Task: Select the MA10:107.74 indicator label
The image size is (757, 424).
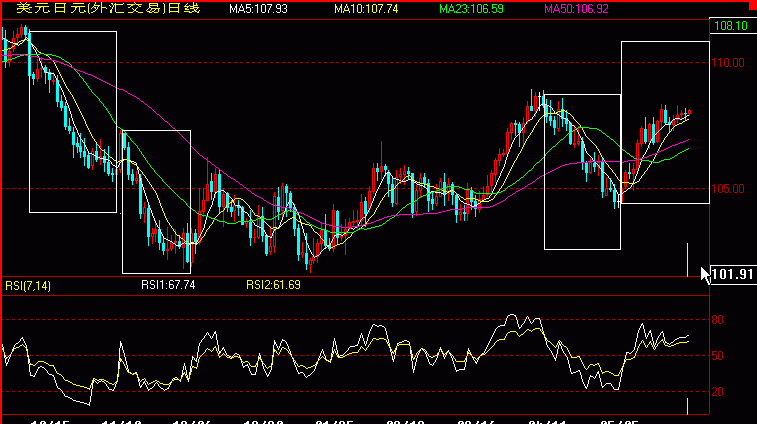Action: coord(366,9)
